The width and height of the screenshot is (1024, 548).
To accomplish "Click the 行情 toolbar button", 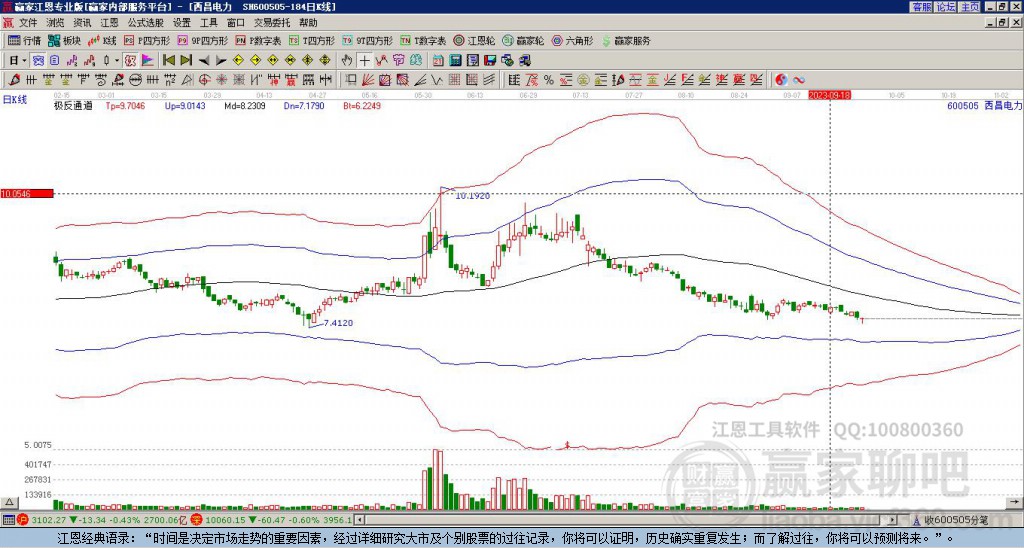I will click(25, 40).
